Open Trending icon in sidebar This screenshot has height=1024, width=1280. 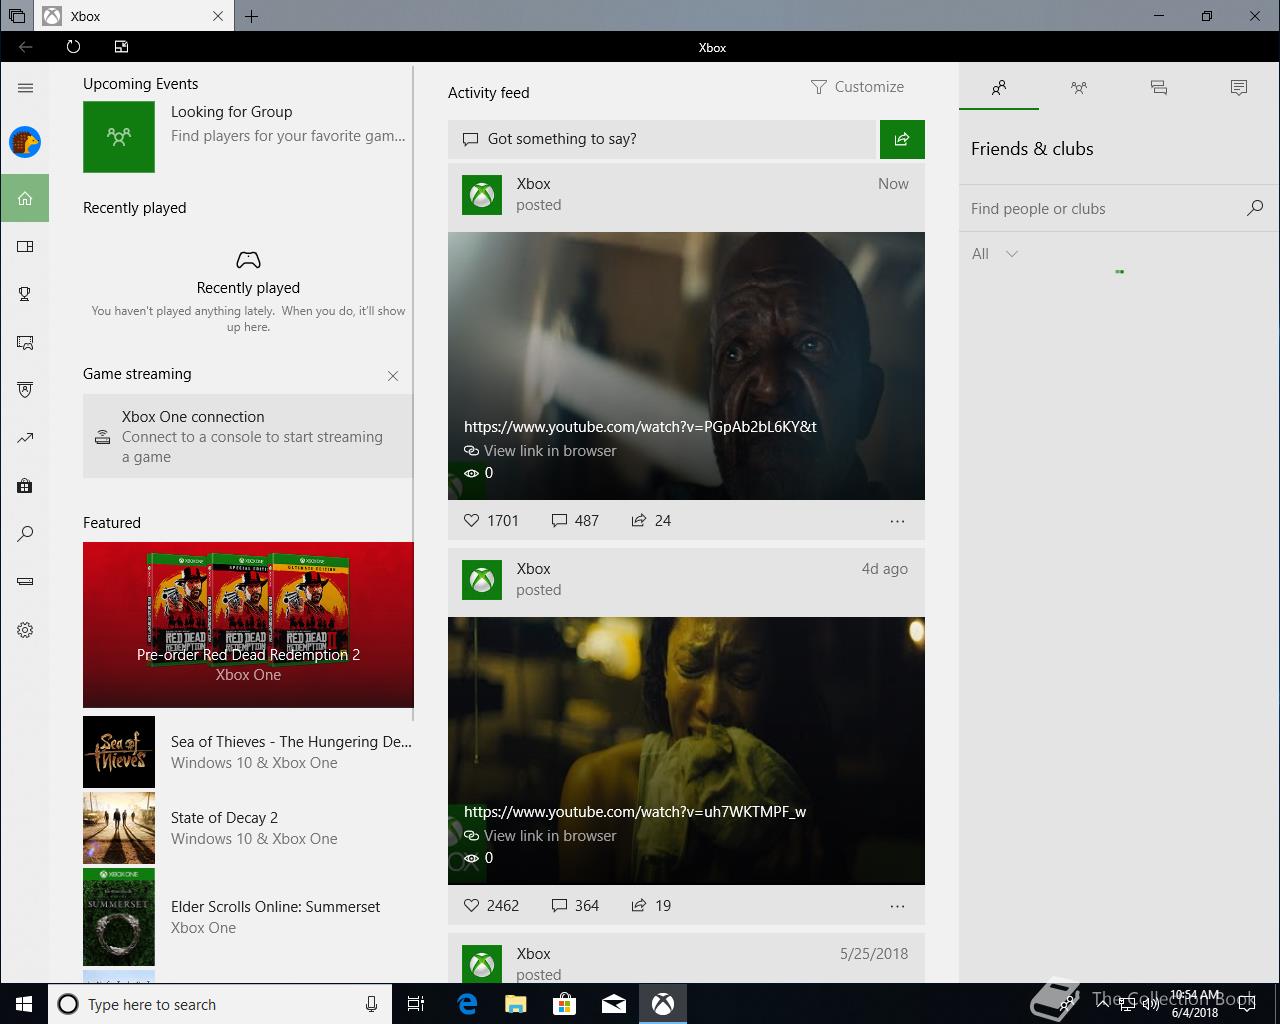pos(25,438)
